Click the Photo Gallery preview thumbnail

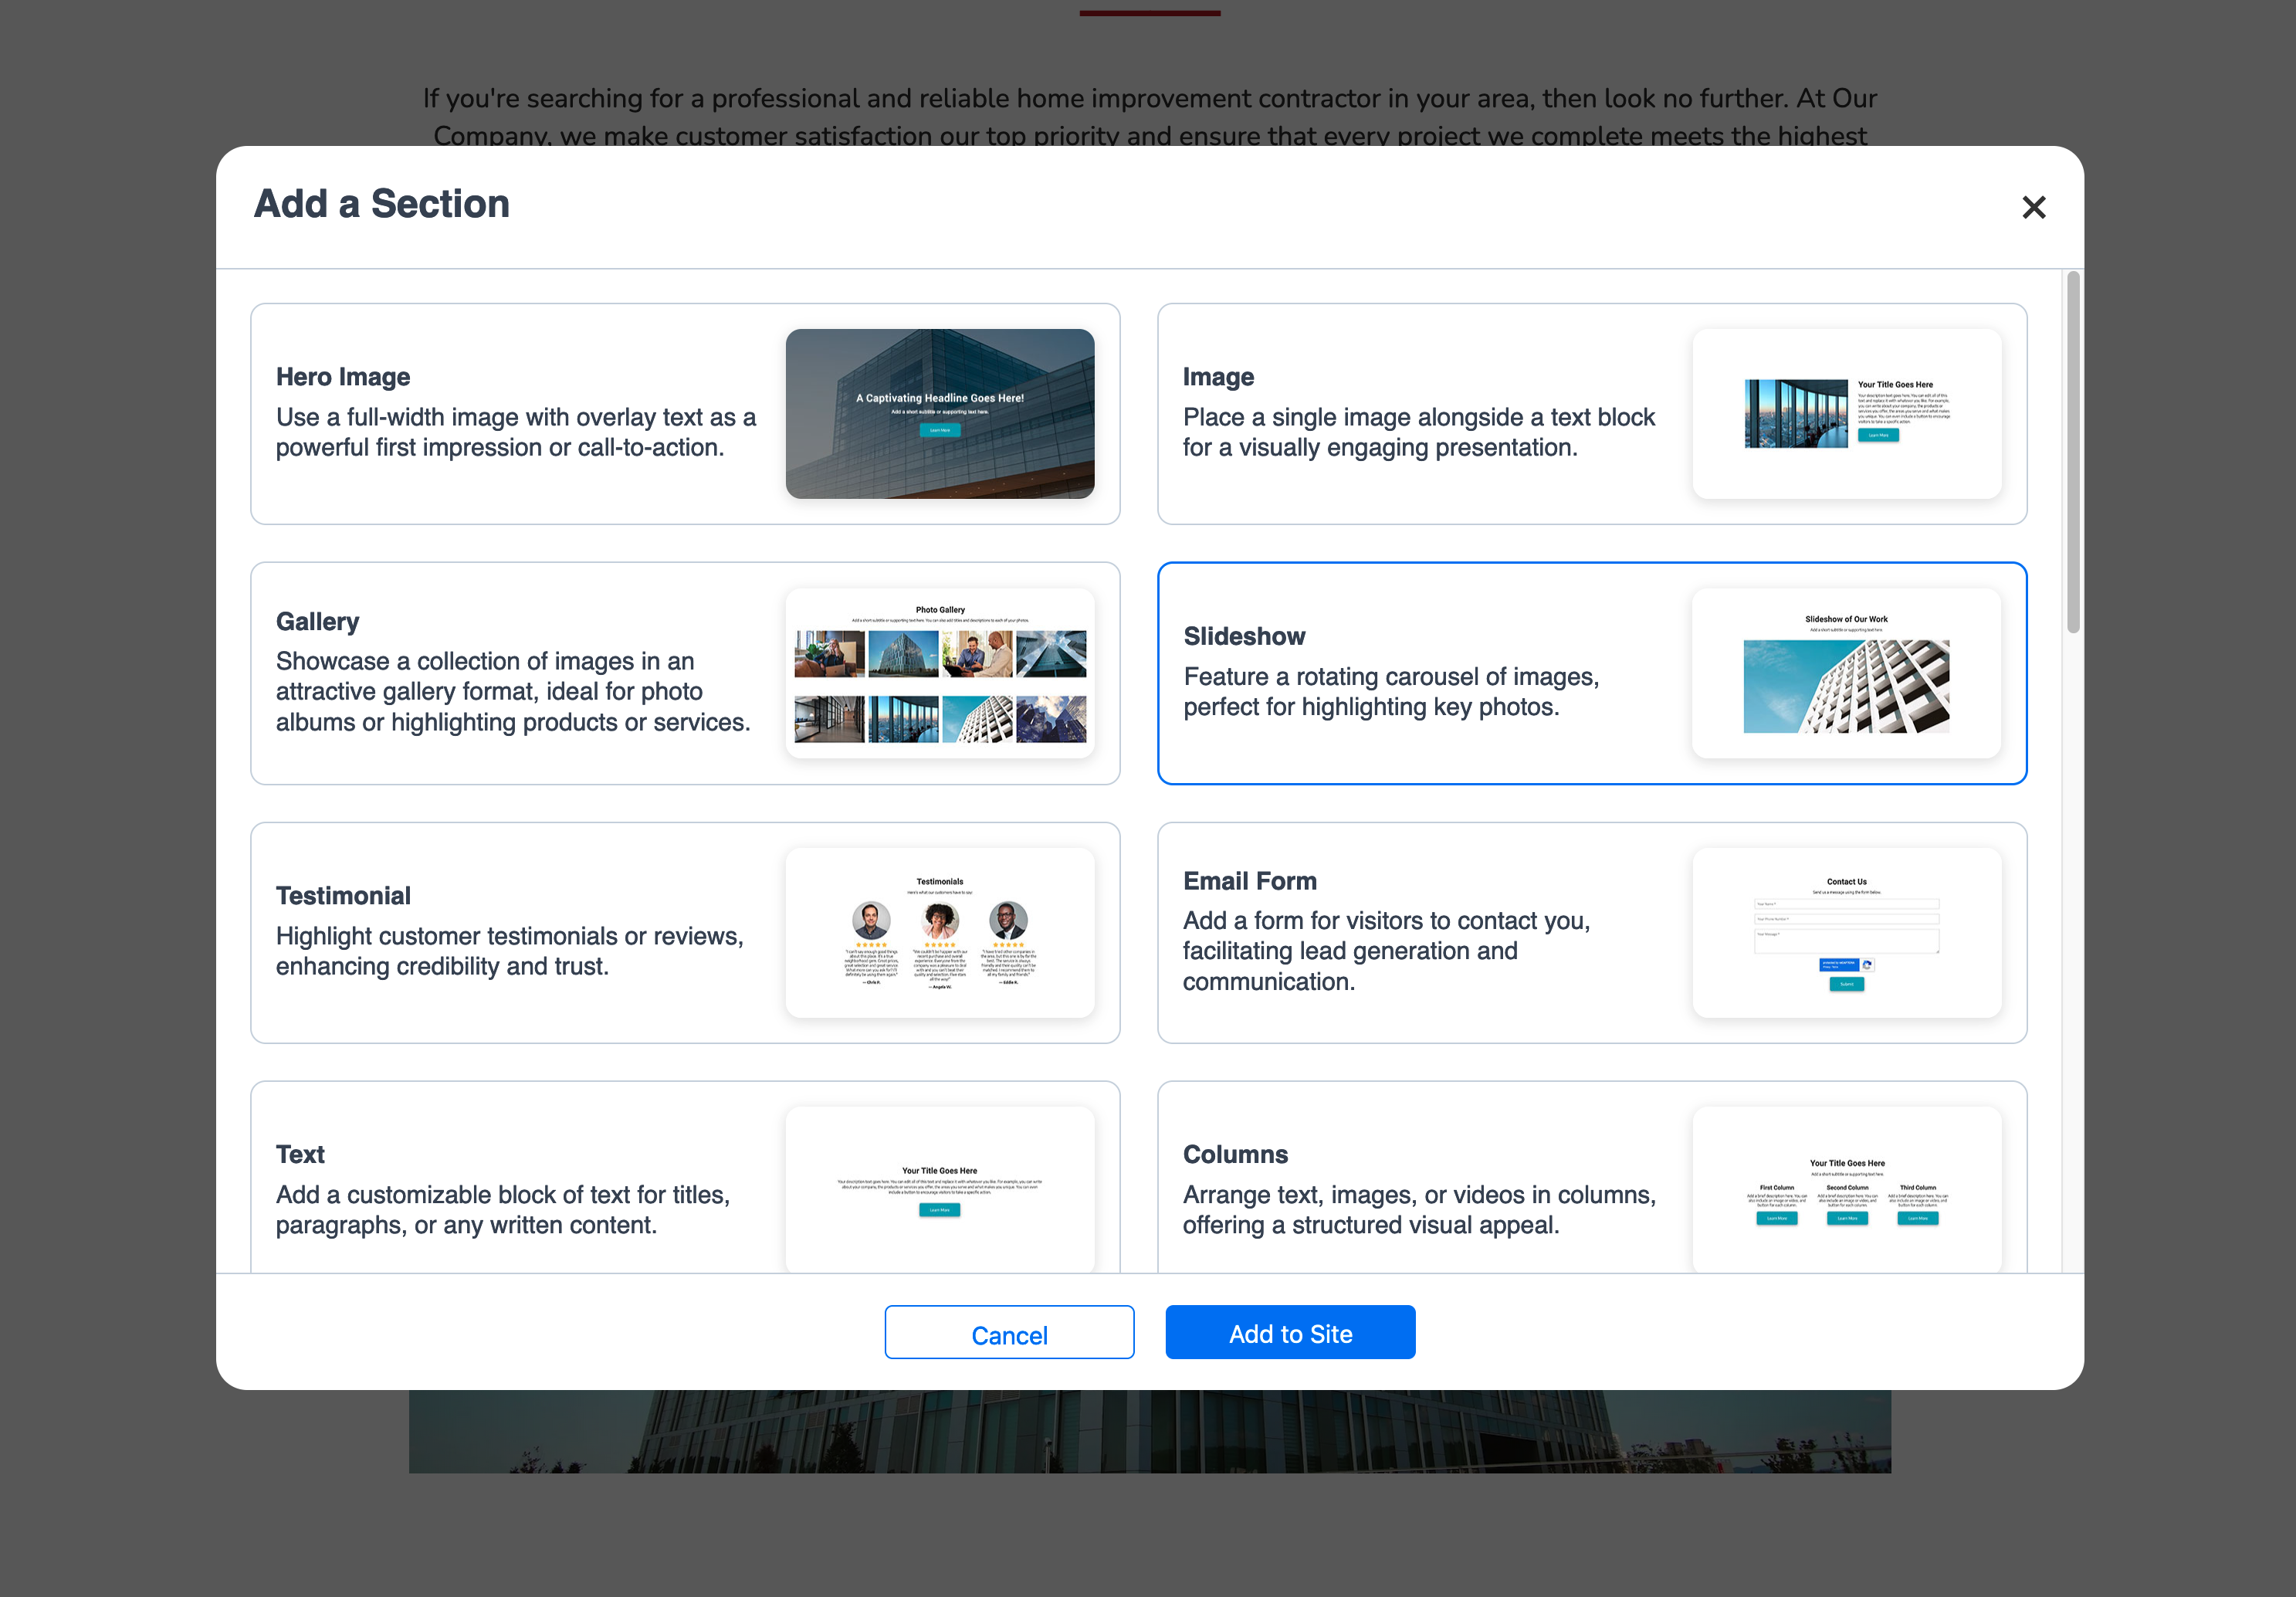pos(940,673)
